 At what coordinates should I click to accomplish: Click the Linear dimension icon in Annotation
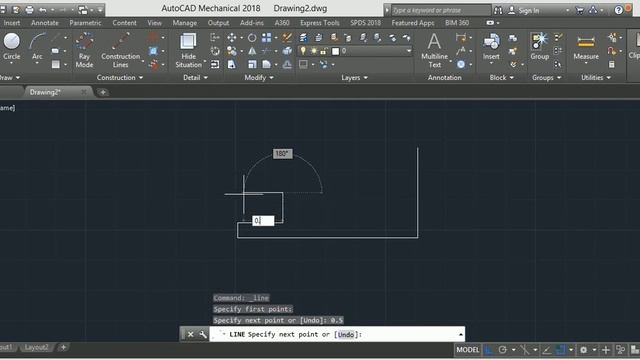point(461,38)
